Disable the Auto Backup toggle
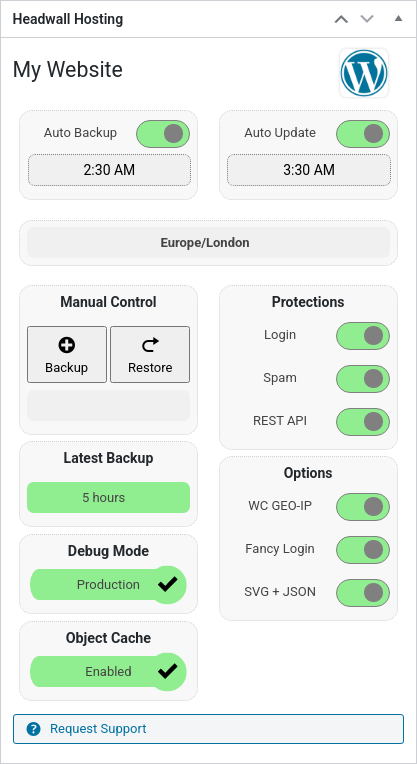Viewport: 417px width, 764px height. (x=163, y=134)
